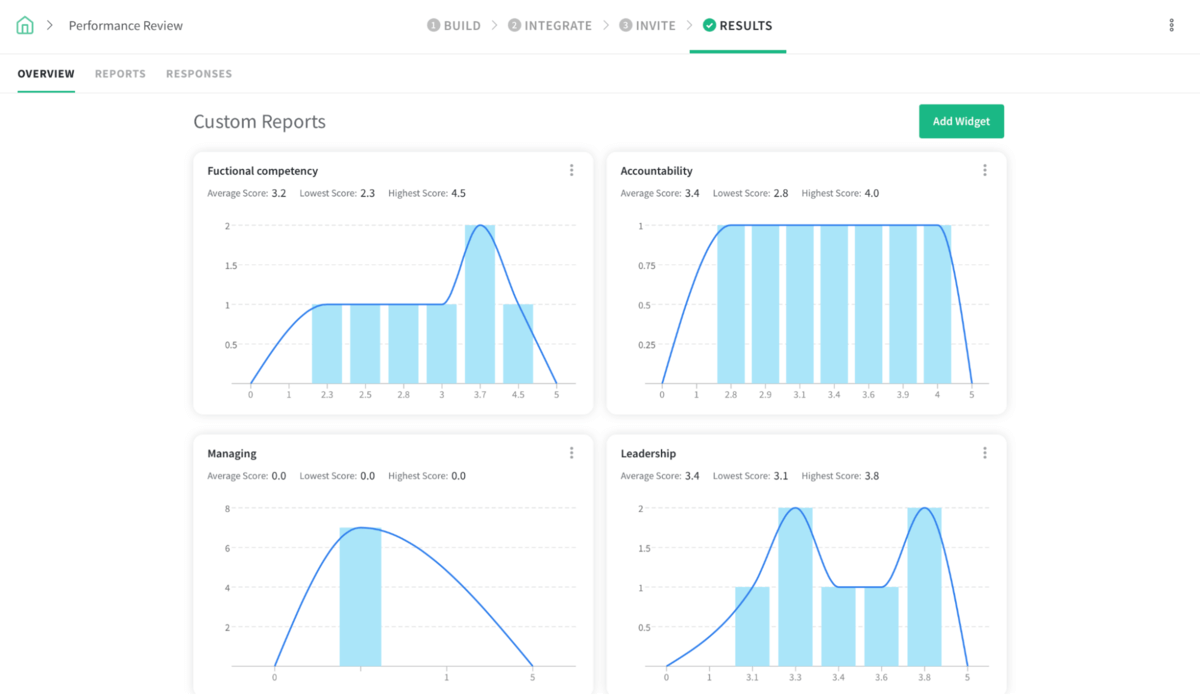
Task: Click the Build step number icon
Action: pos(434,26)
